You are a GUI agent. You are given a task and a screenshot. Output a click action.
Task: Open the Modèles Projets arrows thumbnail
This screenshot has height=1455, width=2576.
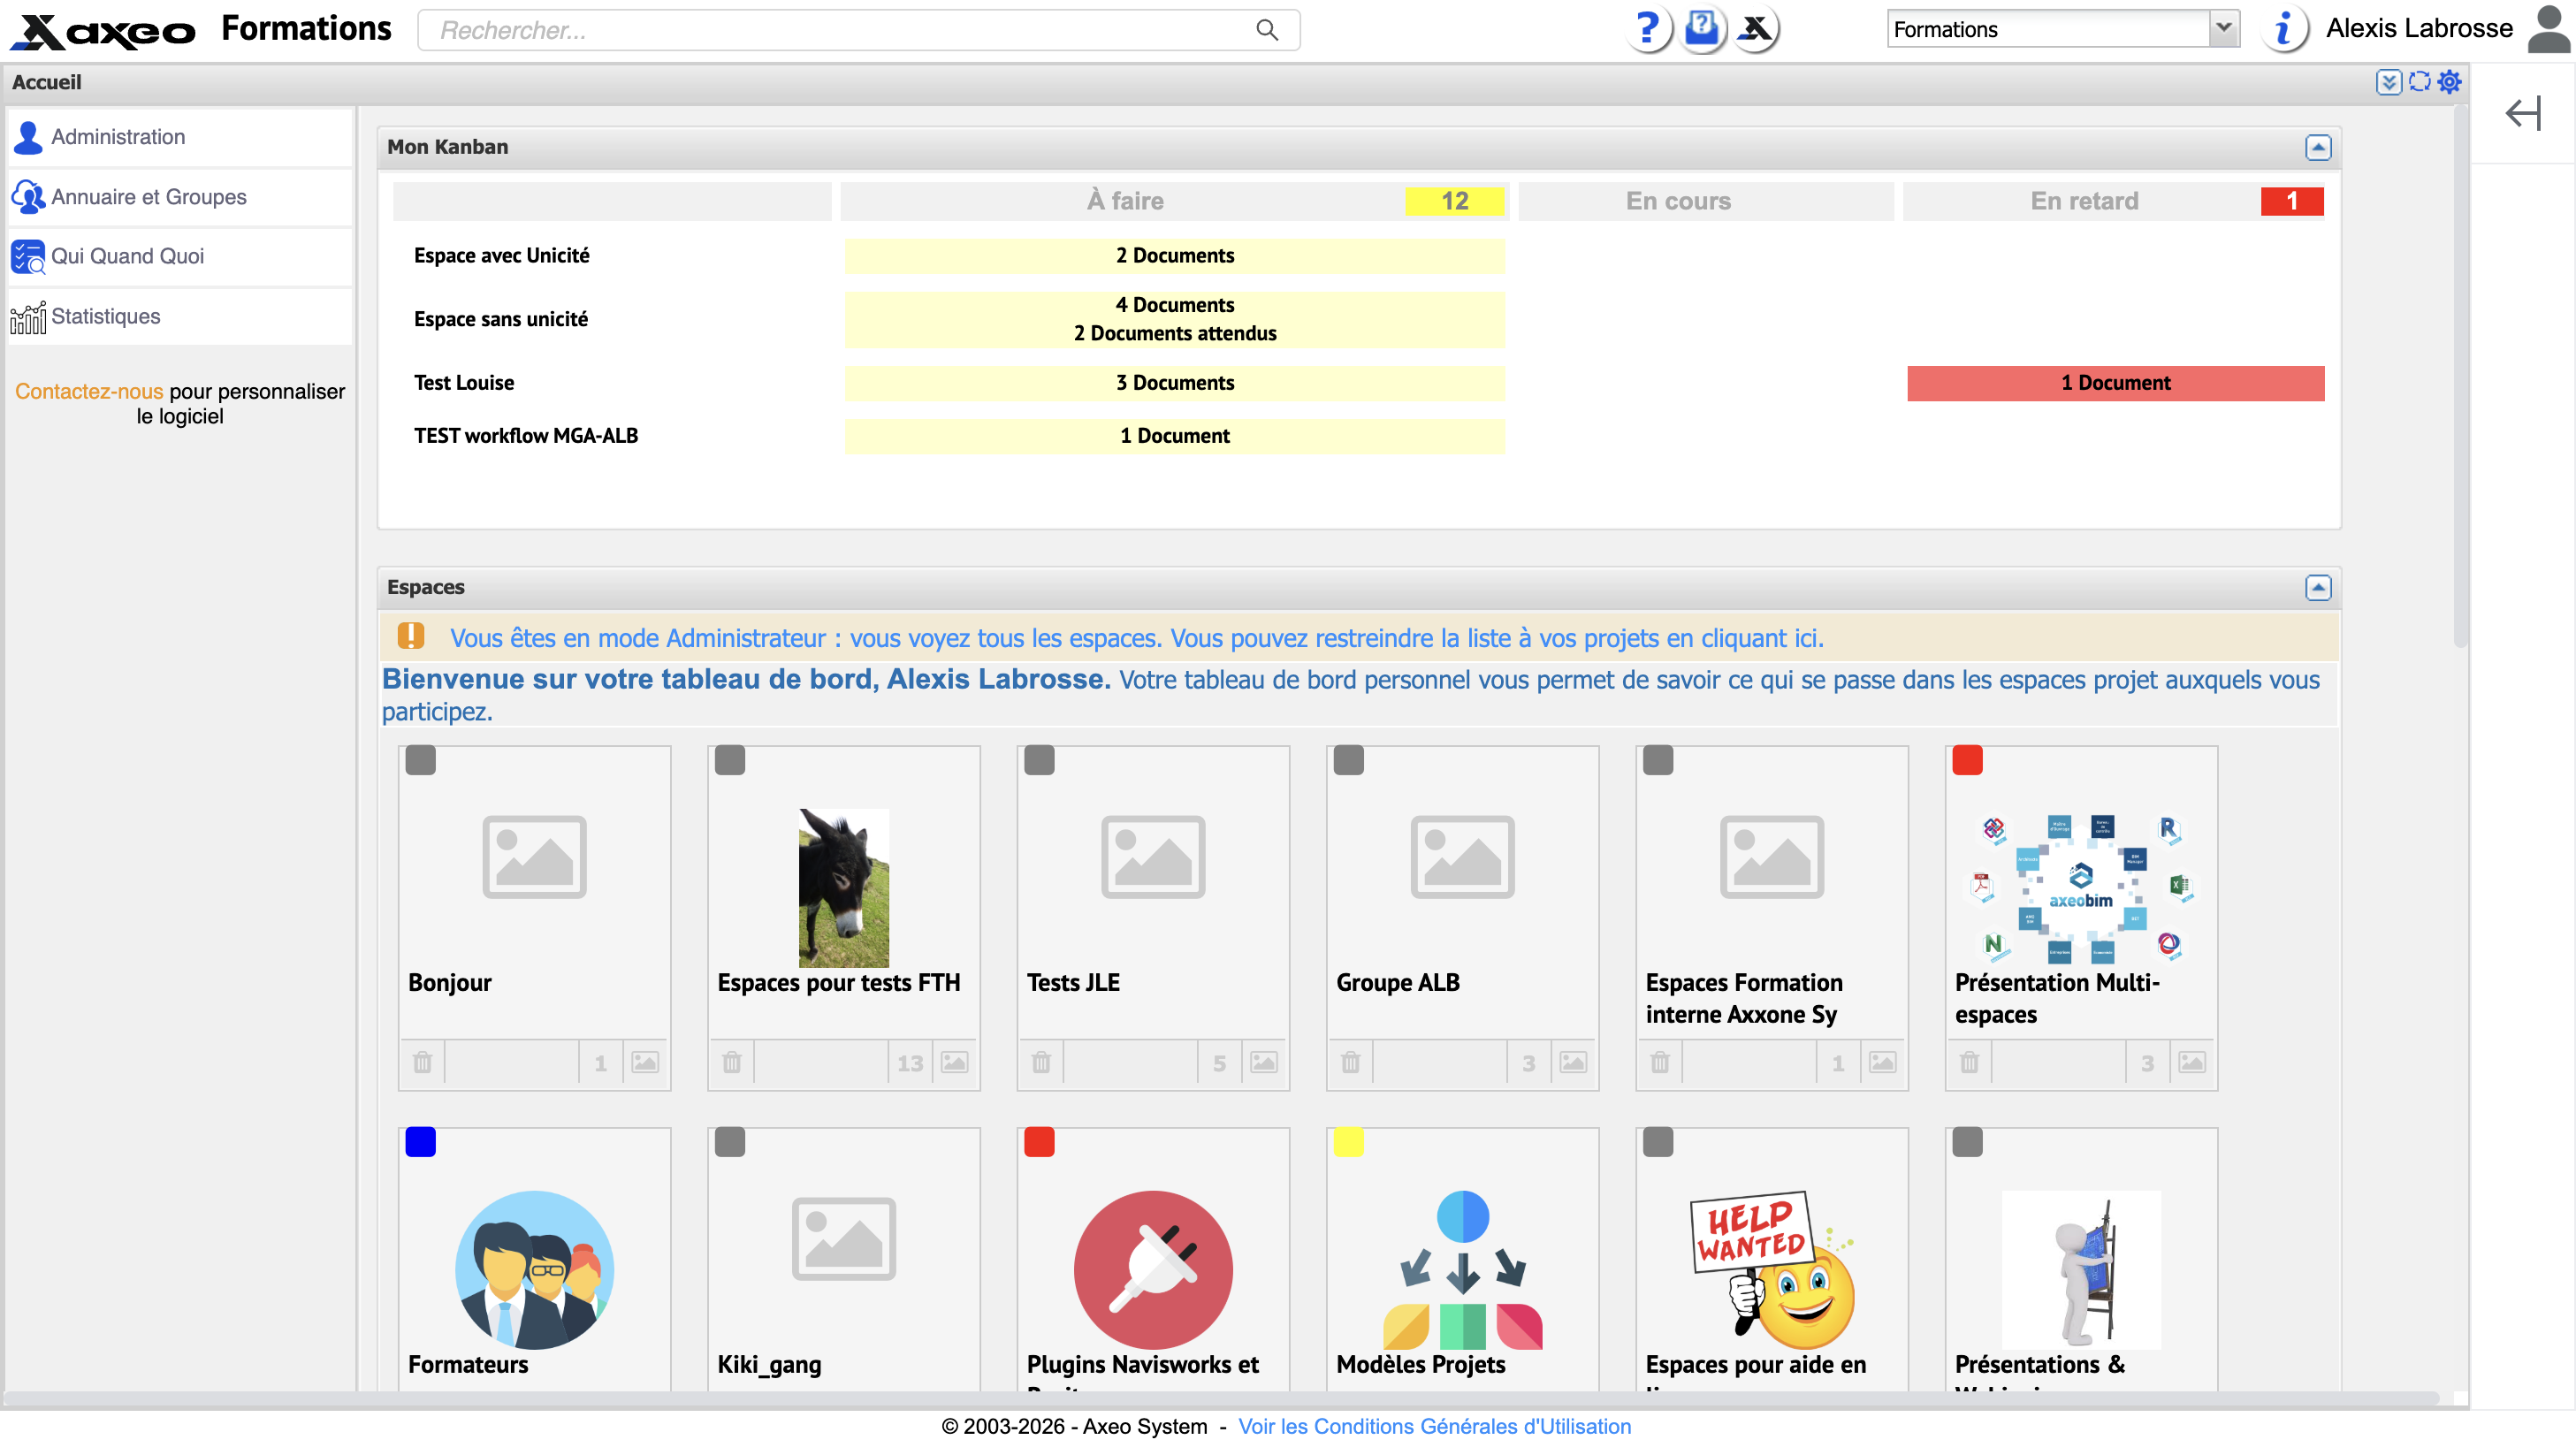1462,1270
